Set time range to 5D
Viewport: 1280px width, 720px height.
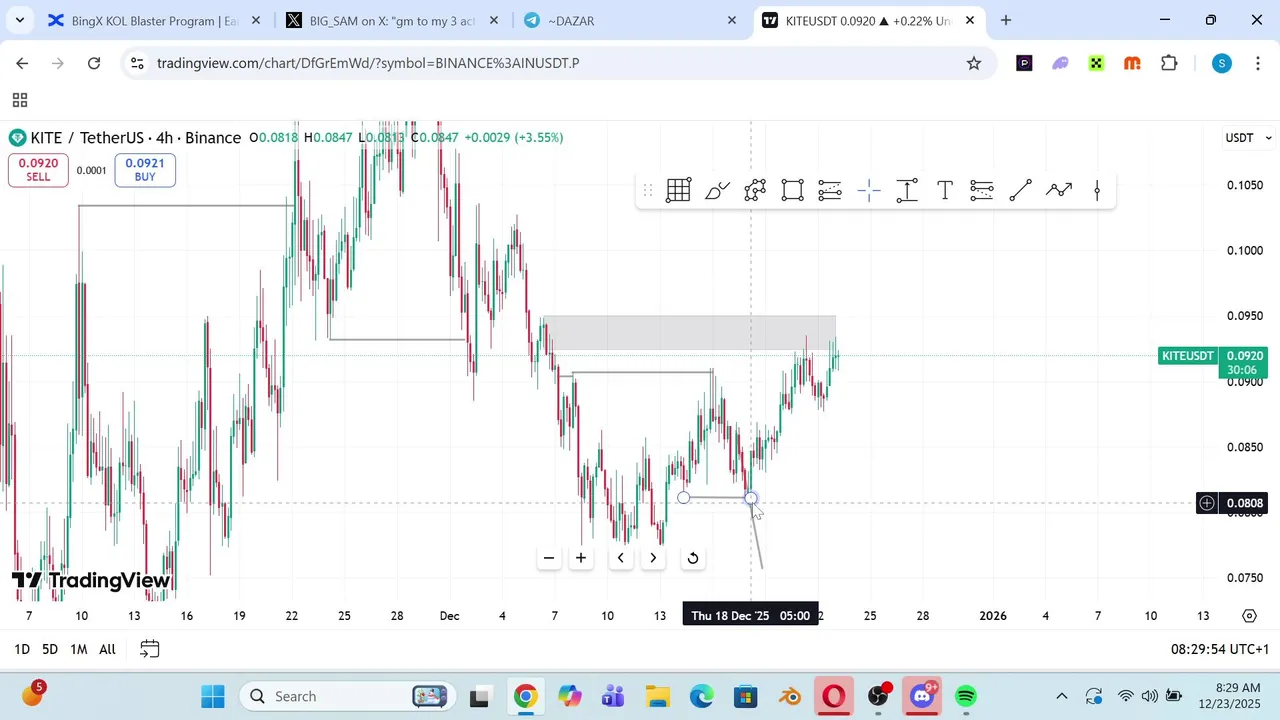(50, 649)
